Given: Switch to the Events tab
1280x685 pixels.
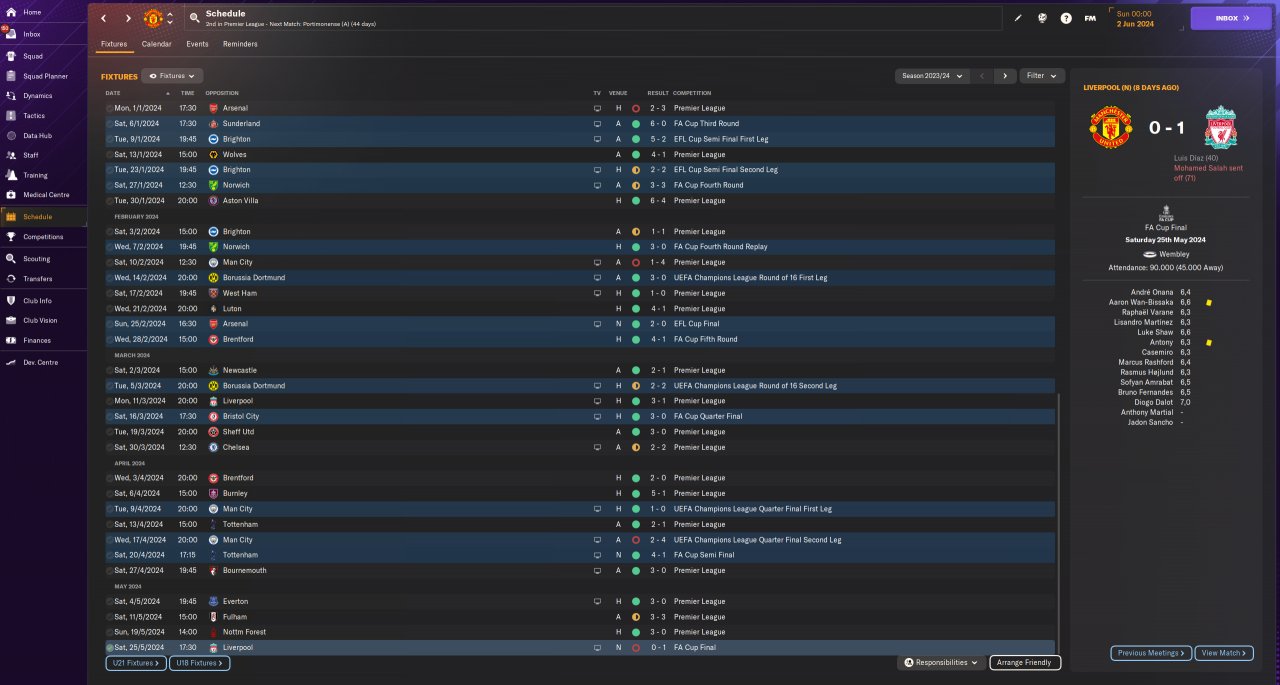Looking at the screenshot, I should point(197,44).
